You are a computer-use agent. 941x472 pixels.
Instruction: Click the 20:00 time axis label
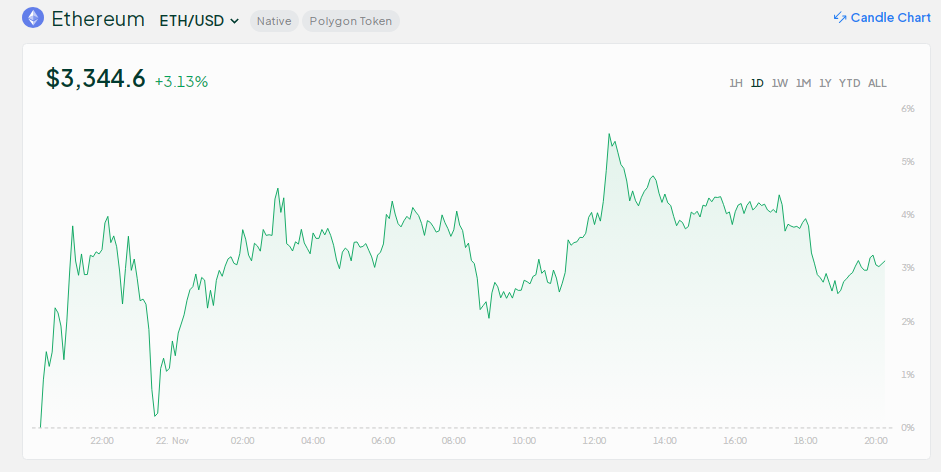point(876,440)
